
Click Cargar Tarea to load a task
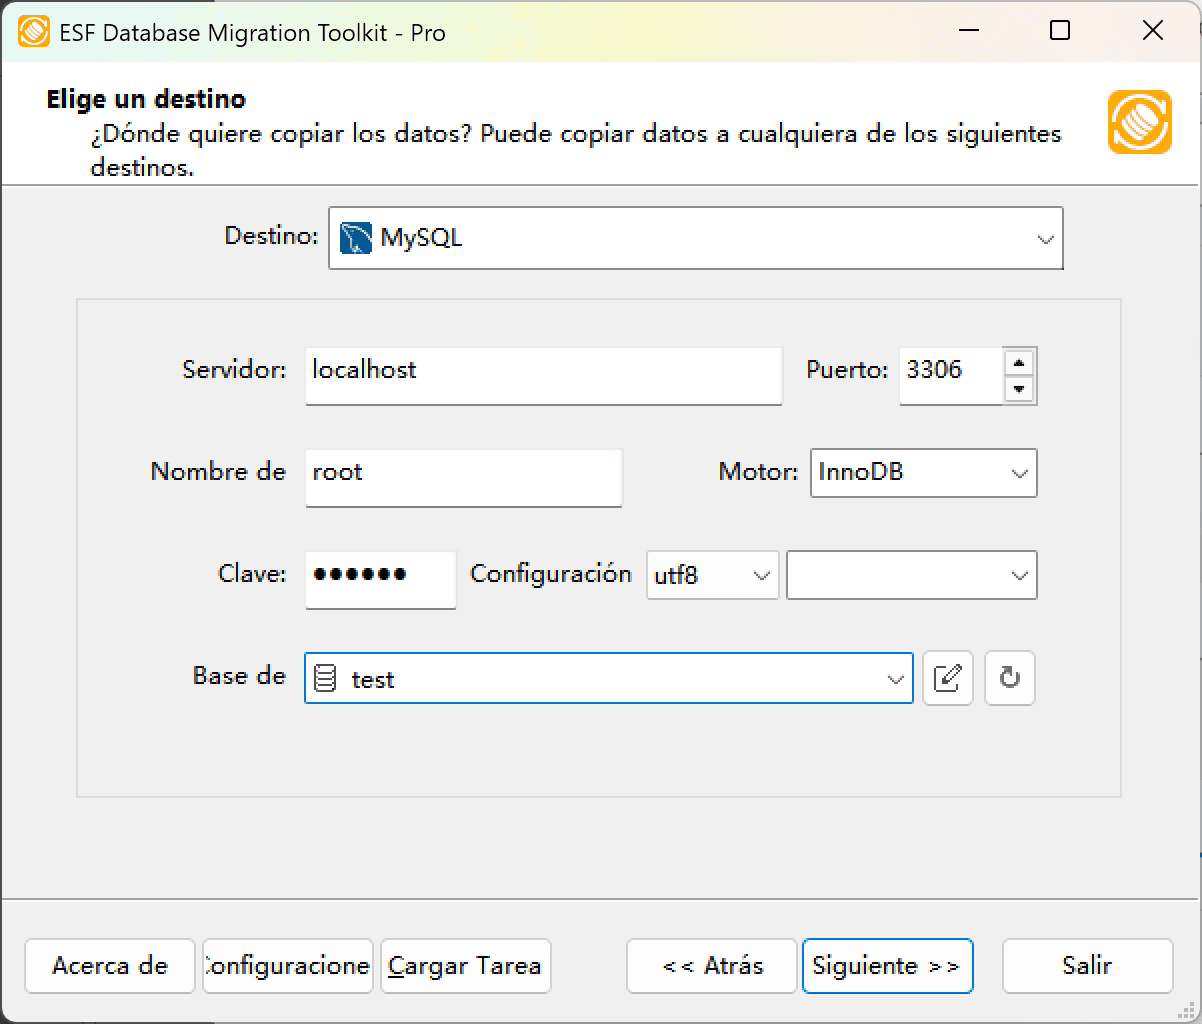465,966
